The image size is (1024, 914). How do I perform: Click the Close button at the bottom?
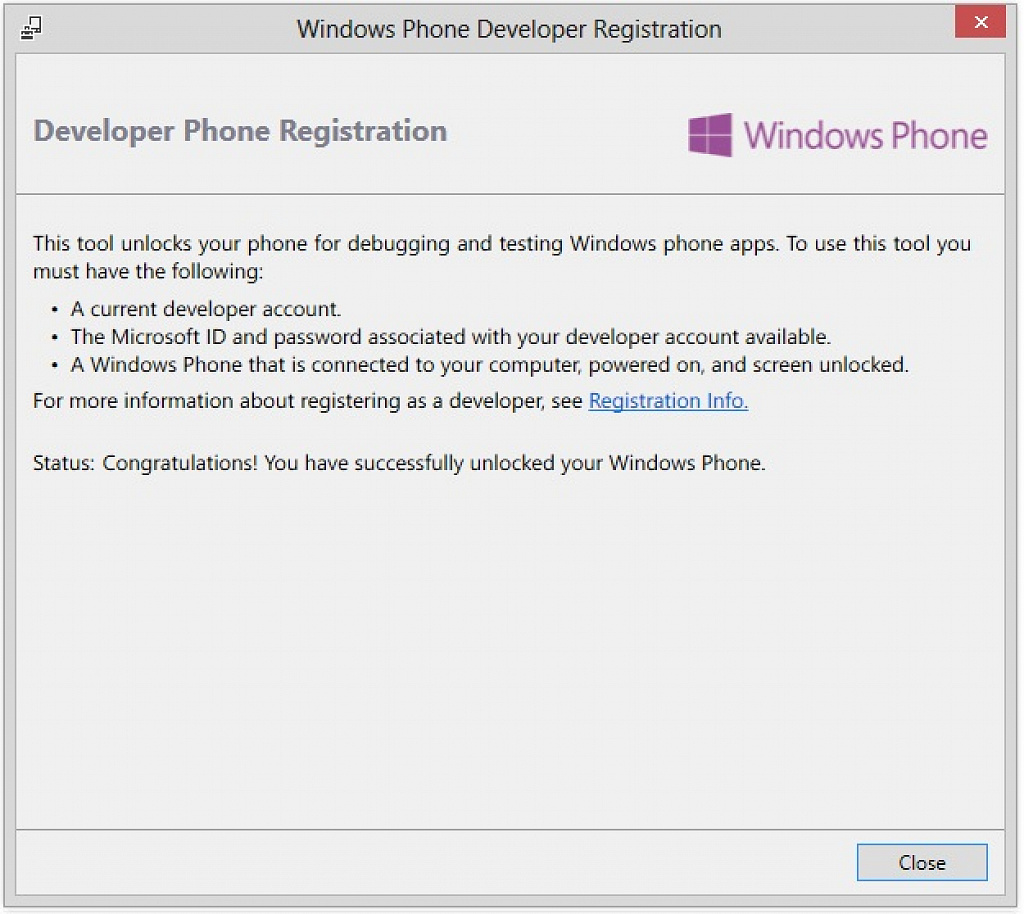921,862
